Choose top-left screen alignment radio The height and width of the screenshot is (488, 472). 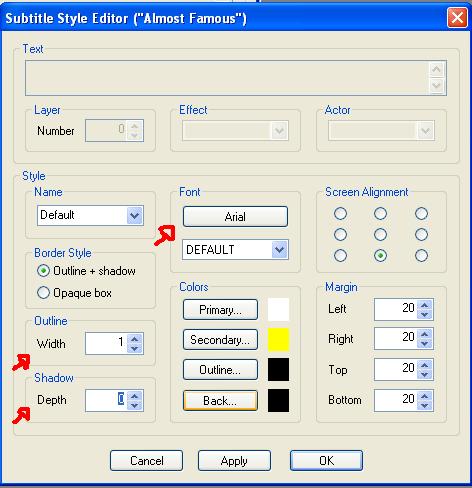pos(340,213)
